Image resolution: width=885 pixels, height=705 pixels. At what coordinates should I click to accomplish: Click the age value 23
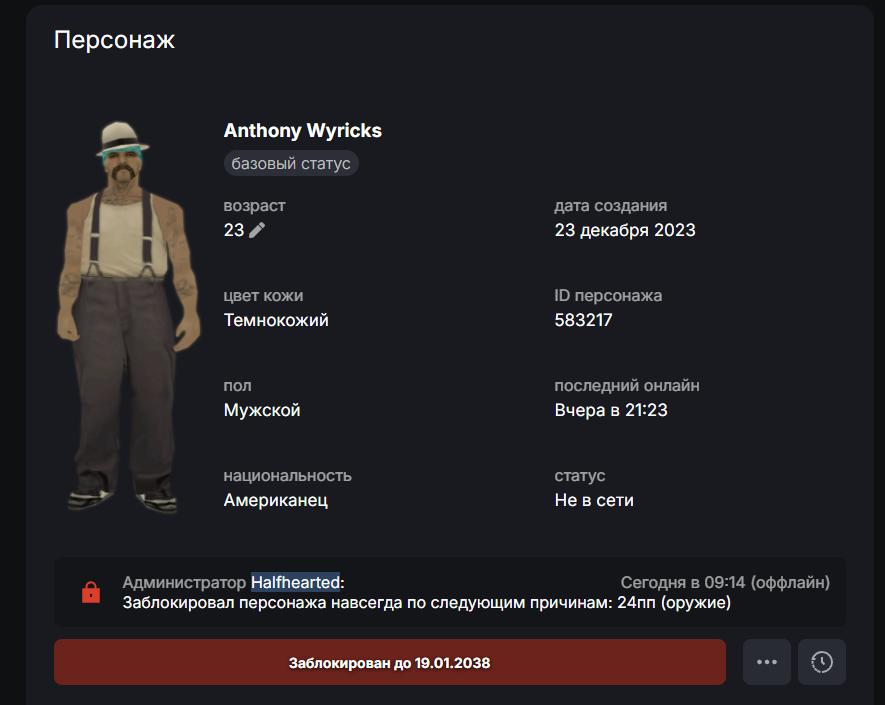[x=234, y=230]
